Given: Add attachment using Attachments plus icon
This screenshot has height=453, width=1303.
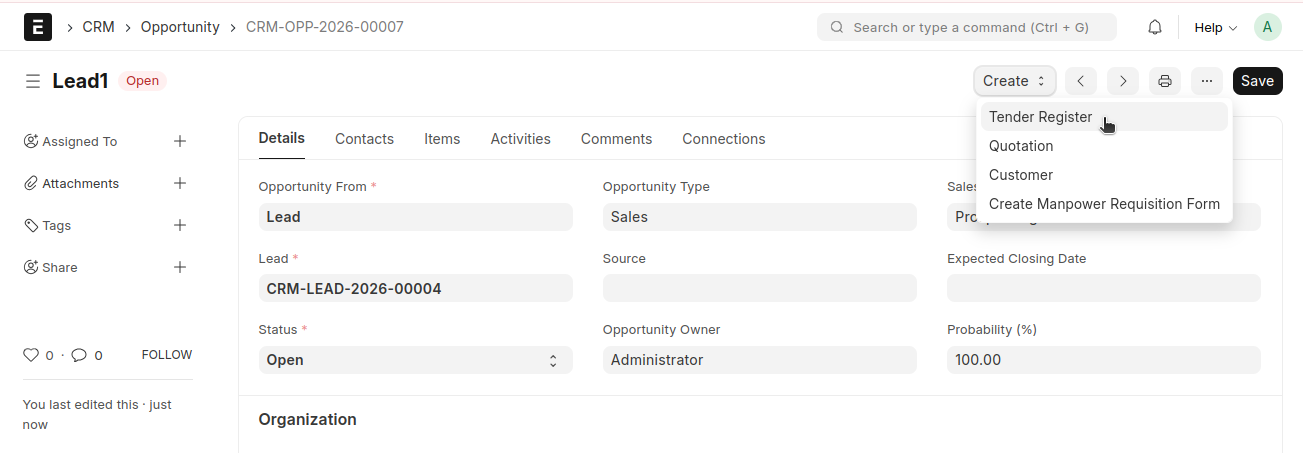Looking at the screenshot, I should pos(180,183).
